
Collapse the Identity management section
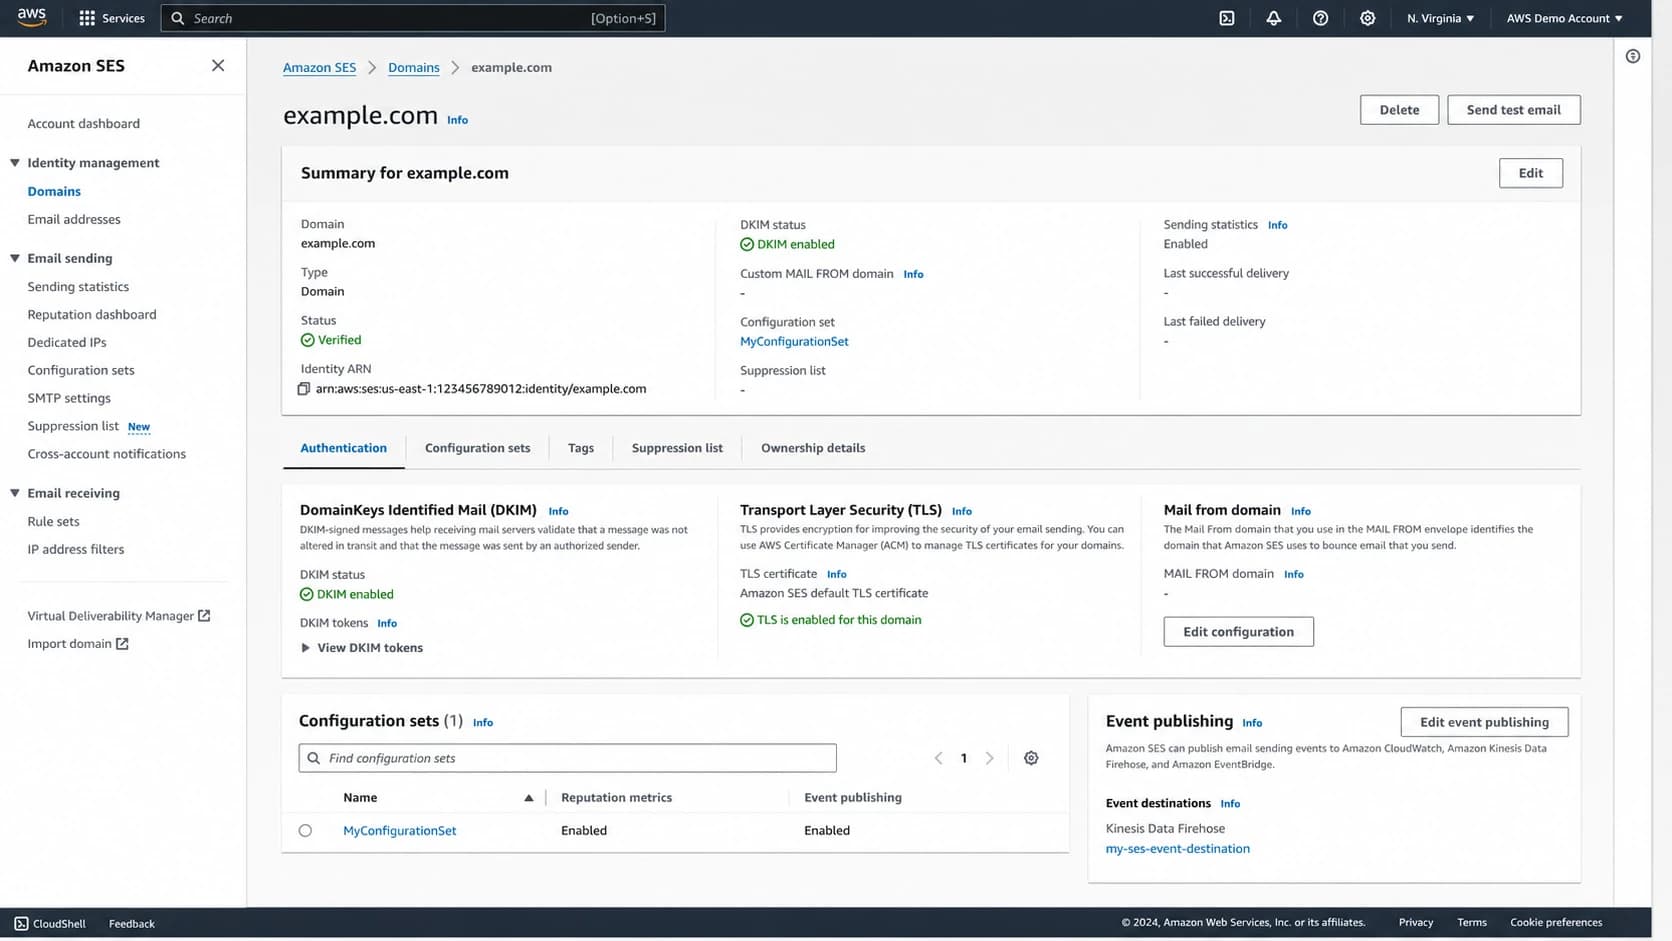click(x=15, y=163)
